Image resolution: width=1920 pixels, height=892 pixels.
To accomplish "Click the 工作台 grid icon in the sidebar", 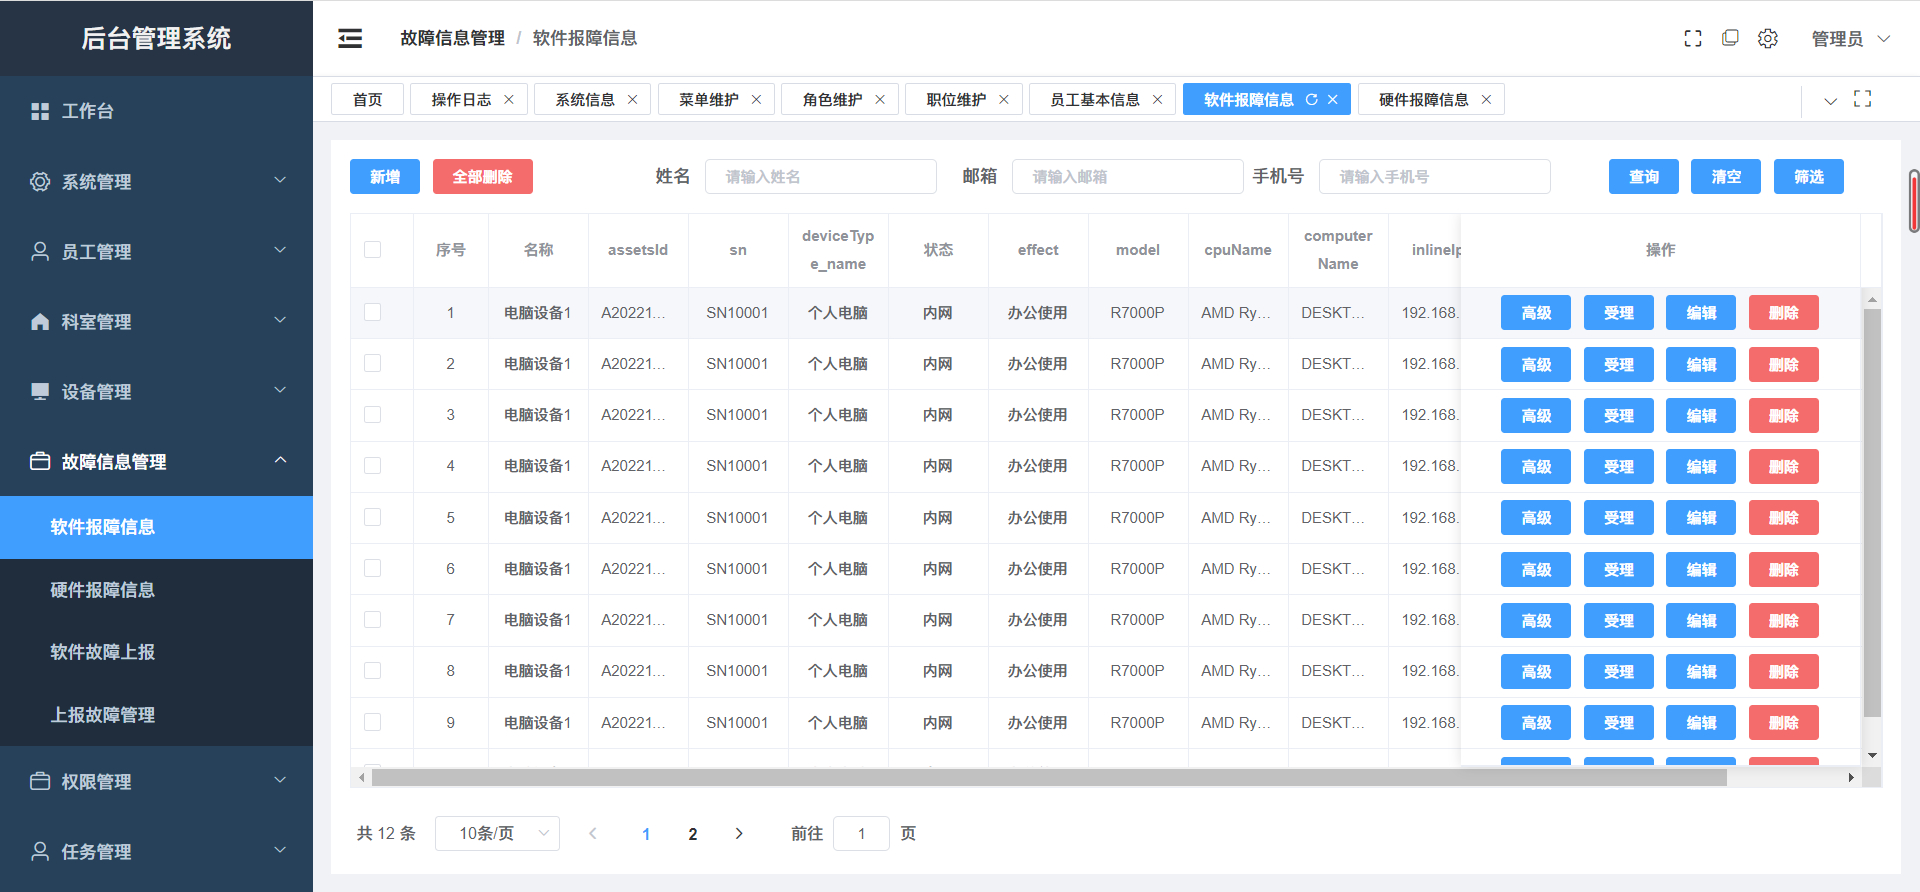I will point(40,111).
